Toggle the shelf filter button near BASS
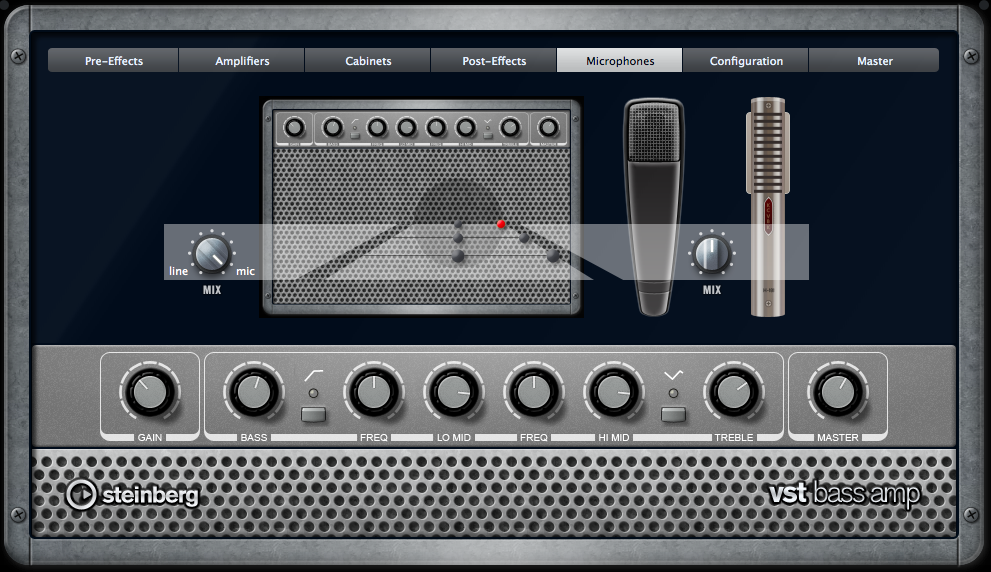Viewport: 991px width, 572px height. point(313,415)
